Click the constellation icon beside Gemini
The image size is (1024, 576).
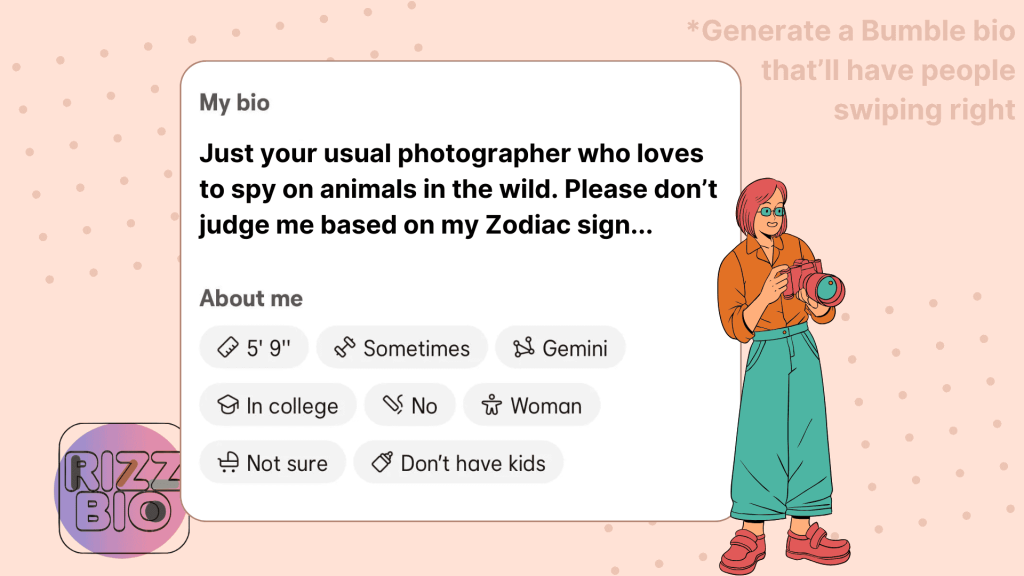tap(524, 347)
